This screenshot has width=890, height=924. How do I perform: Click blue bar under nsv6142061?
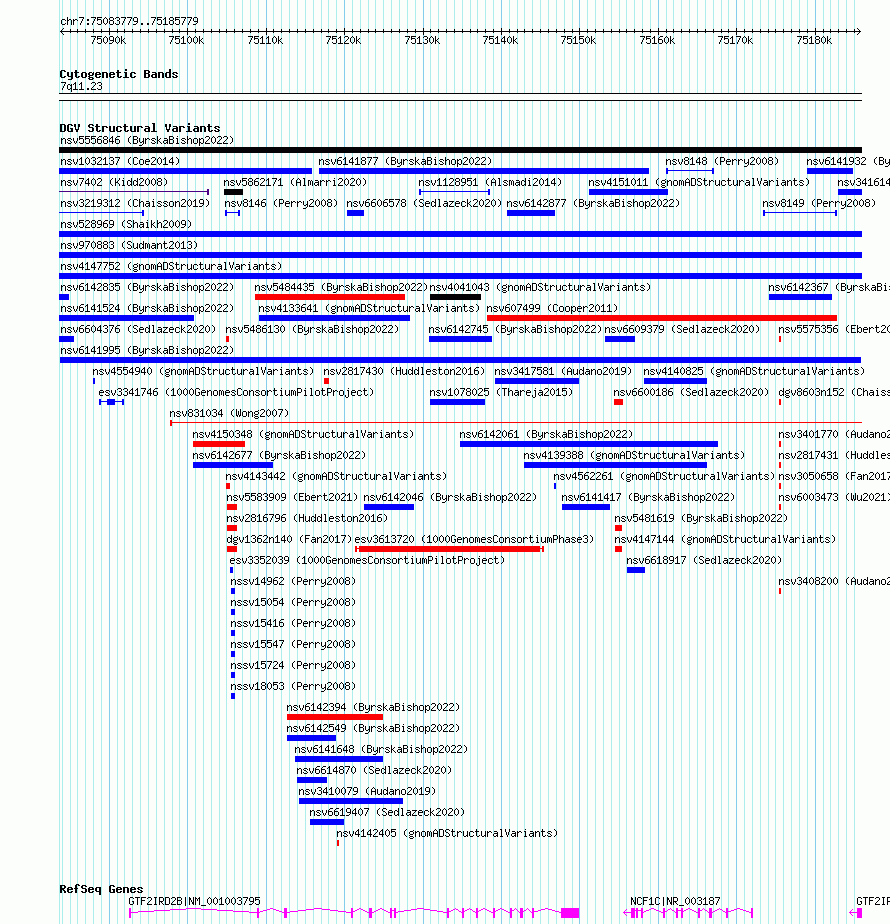[589, 444]
